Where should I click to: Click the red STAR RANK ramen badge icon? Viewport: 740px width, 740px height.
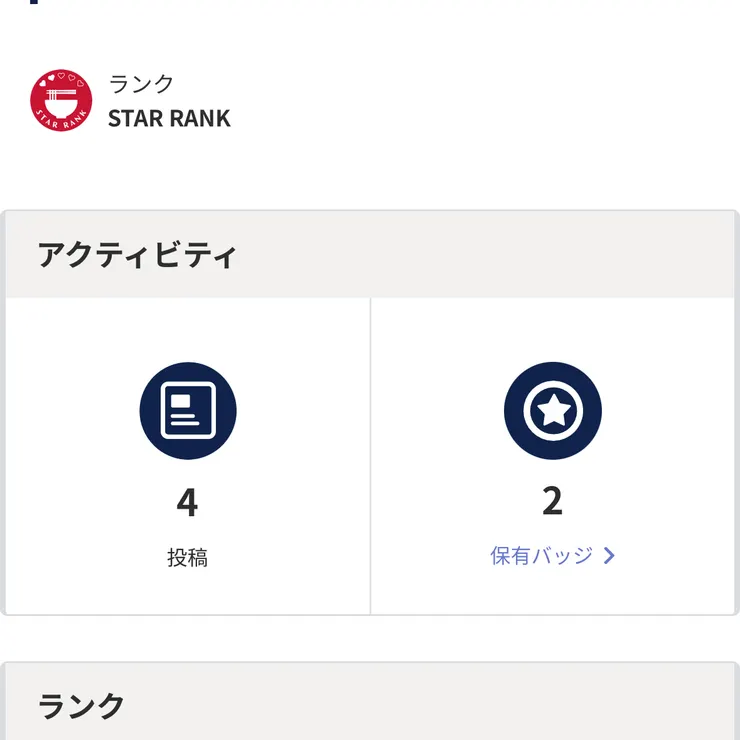[61, 101]
